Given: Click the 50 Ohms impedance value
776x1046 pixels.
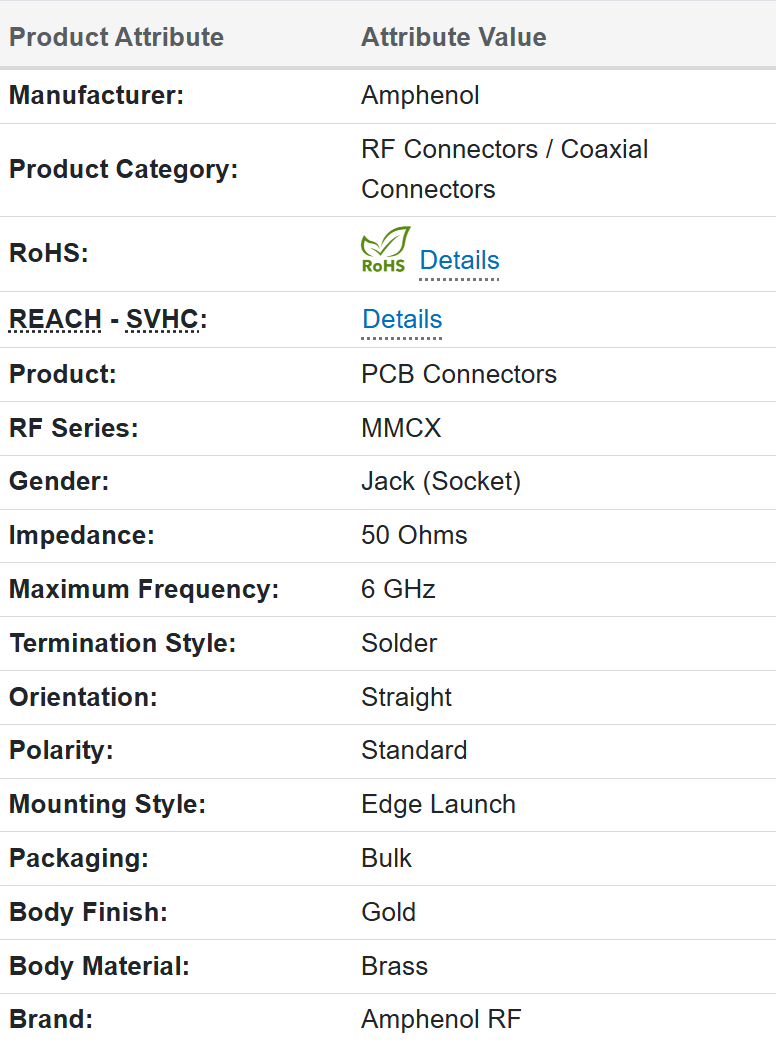Looking at the screenshot, I should [414, 535].
